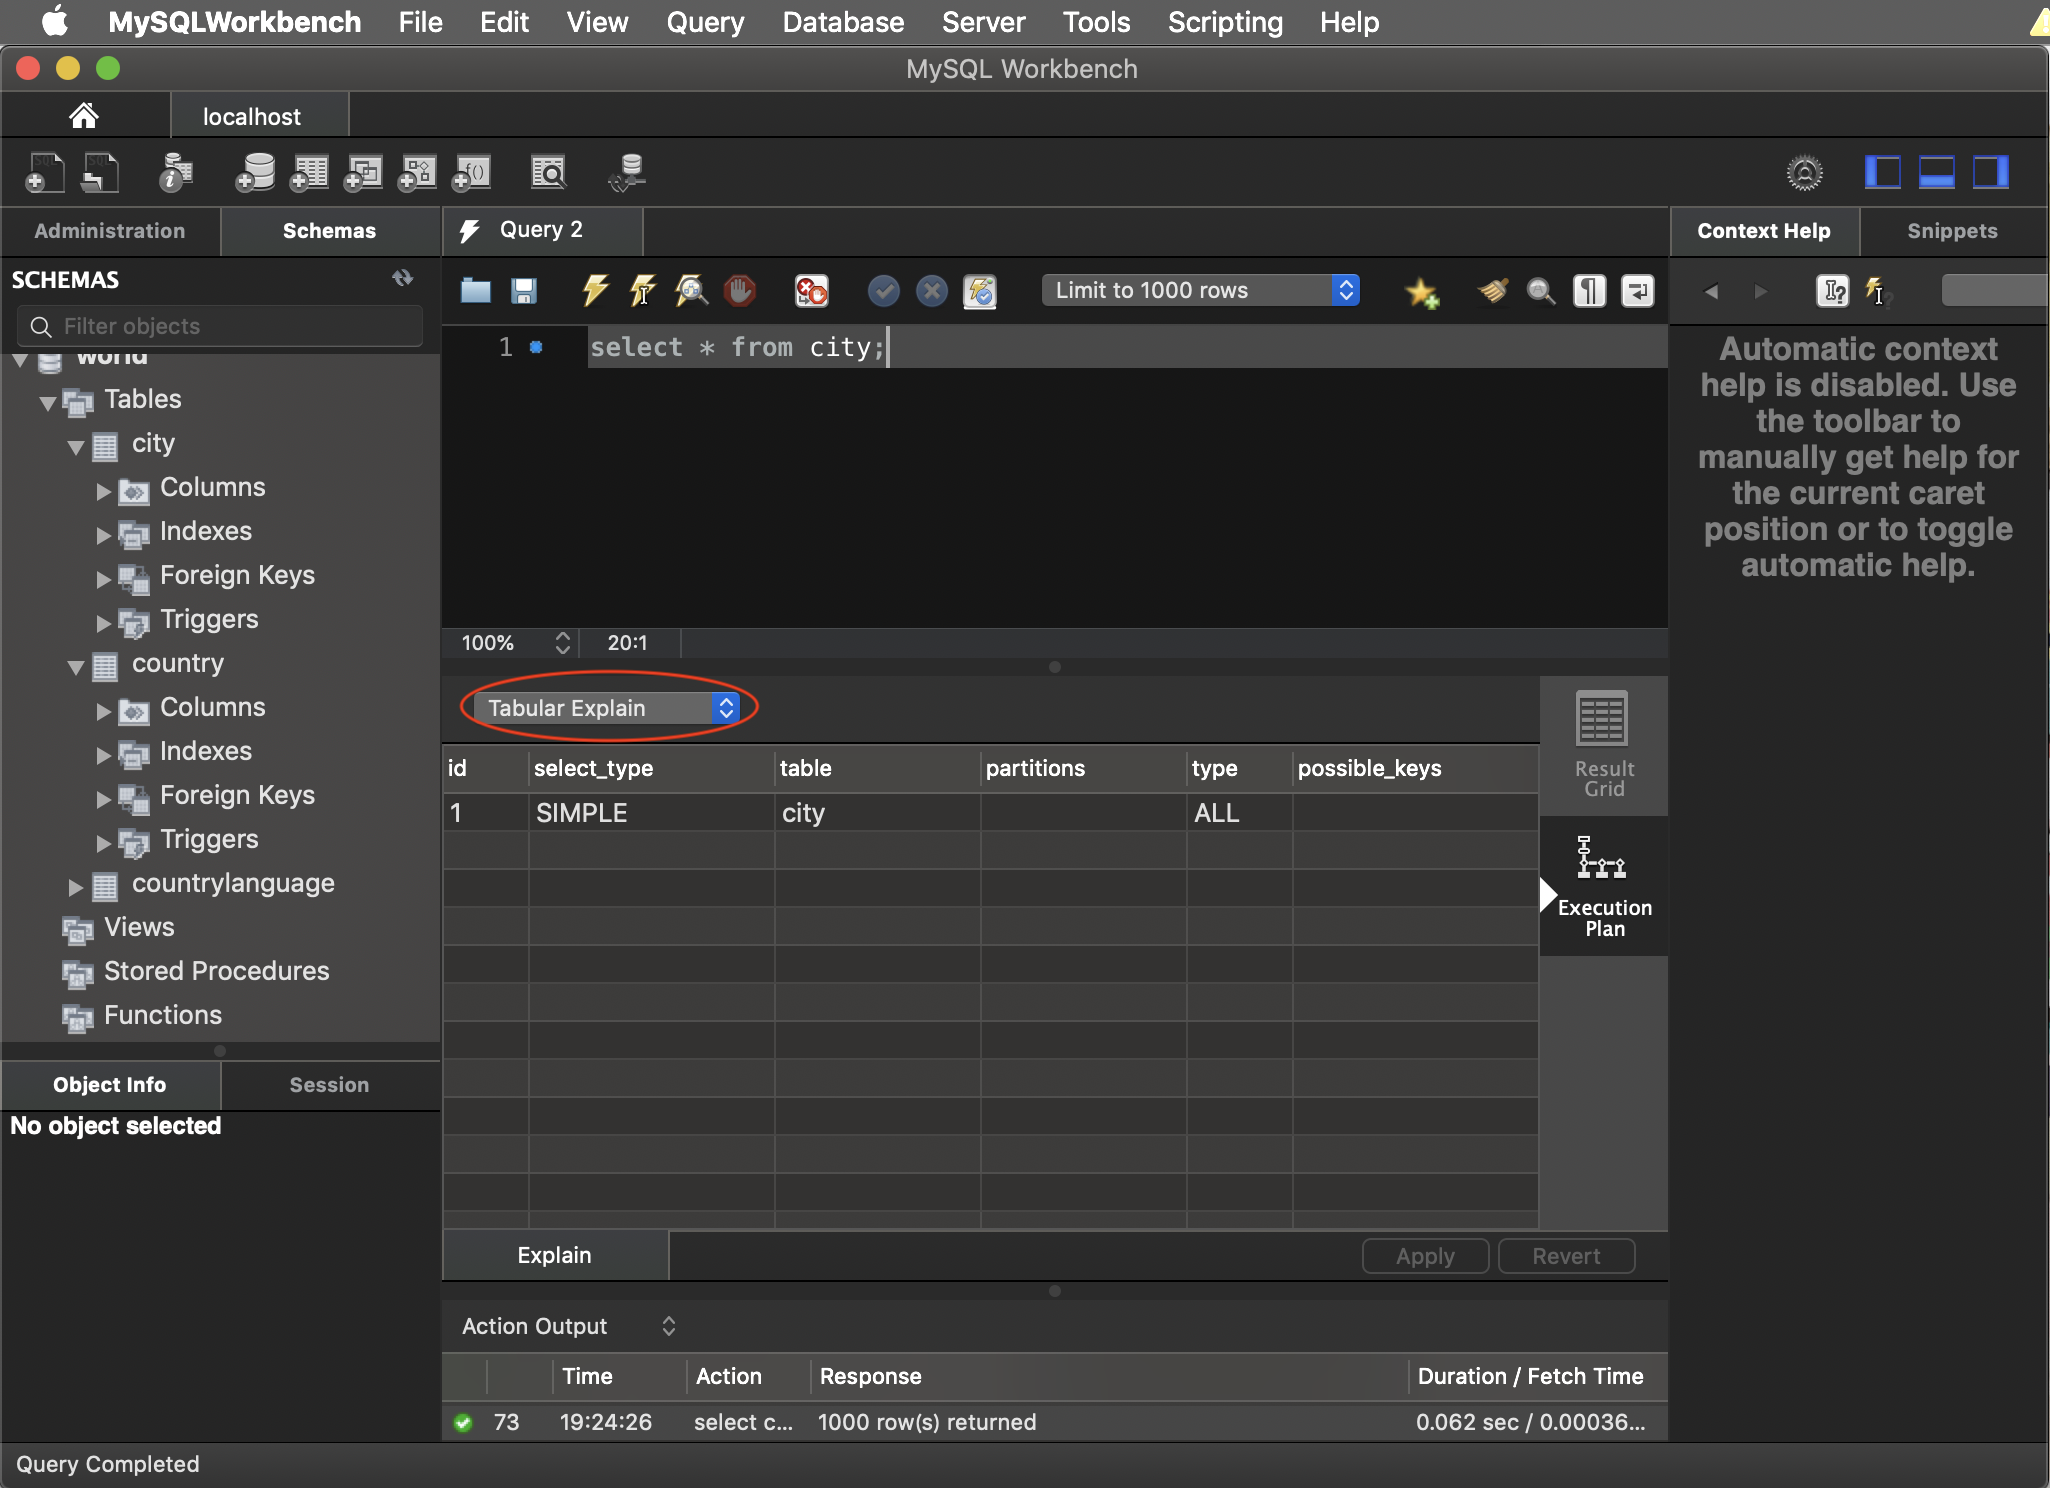Stop query execution hand icon
This screenshot has height=1488, width=2050.
(x=740, y=291)
